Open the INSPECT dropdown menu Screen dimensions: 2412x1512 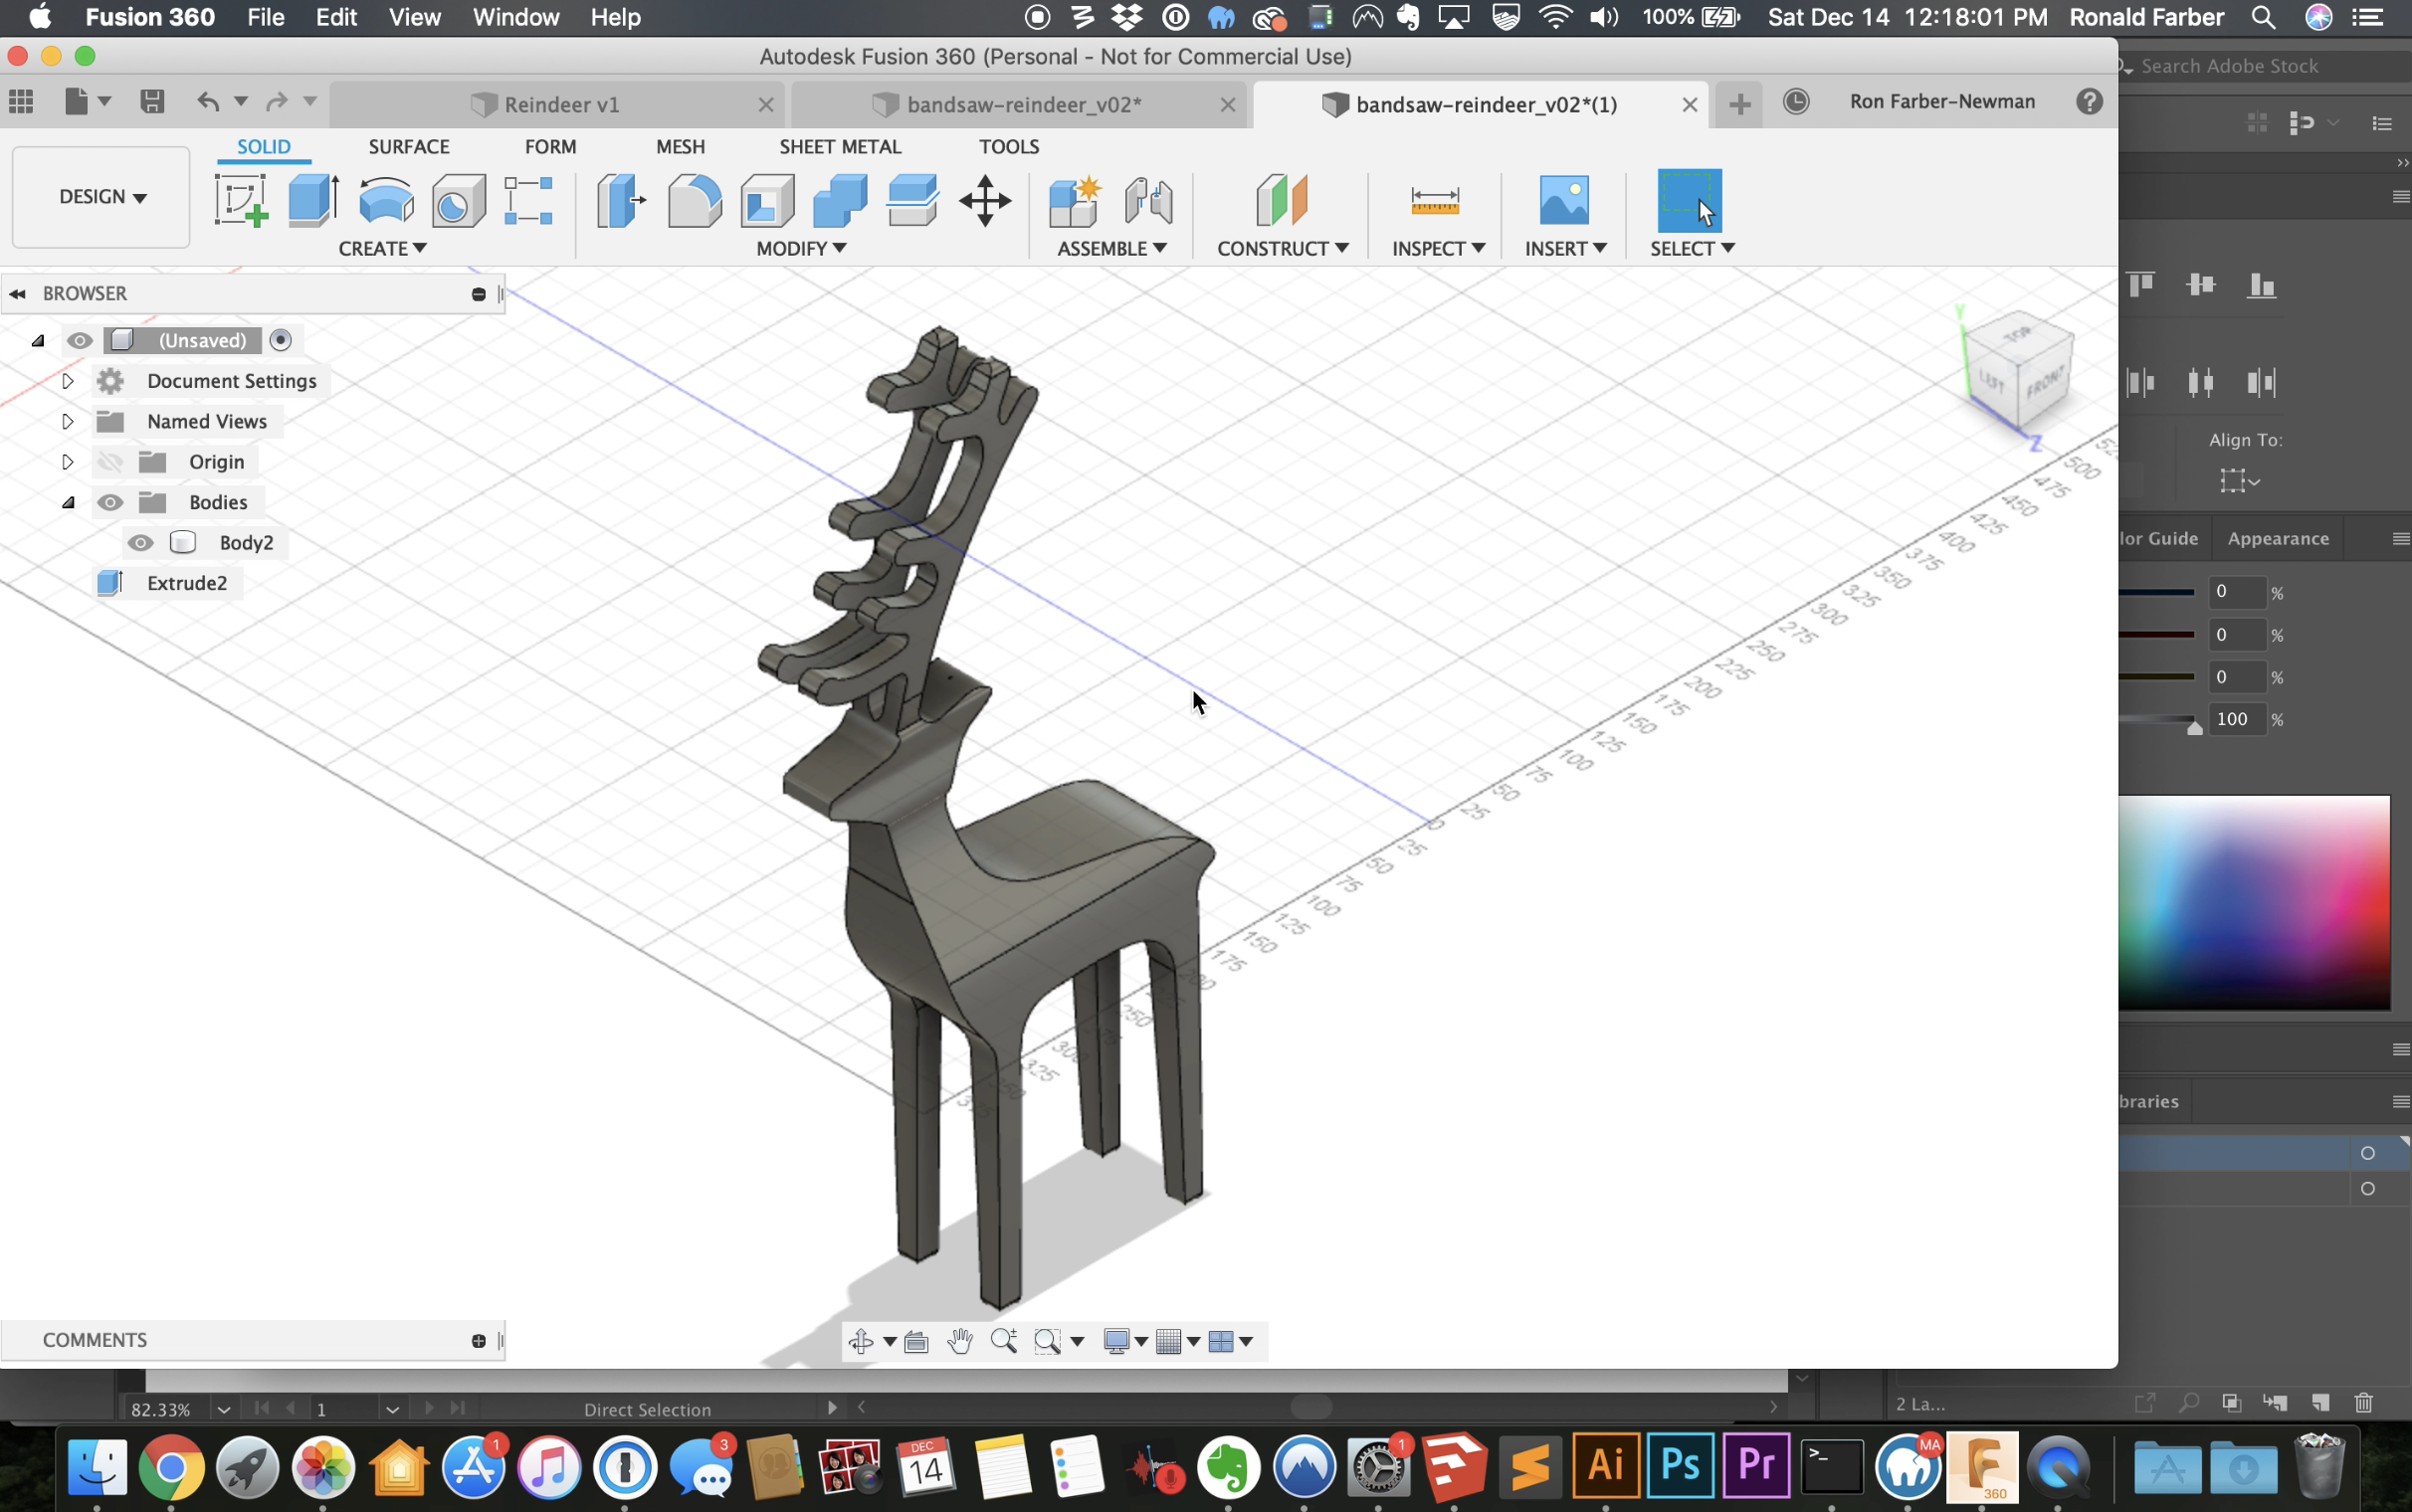(1438, 248)
